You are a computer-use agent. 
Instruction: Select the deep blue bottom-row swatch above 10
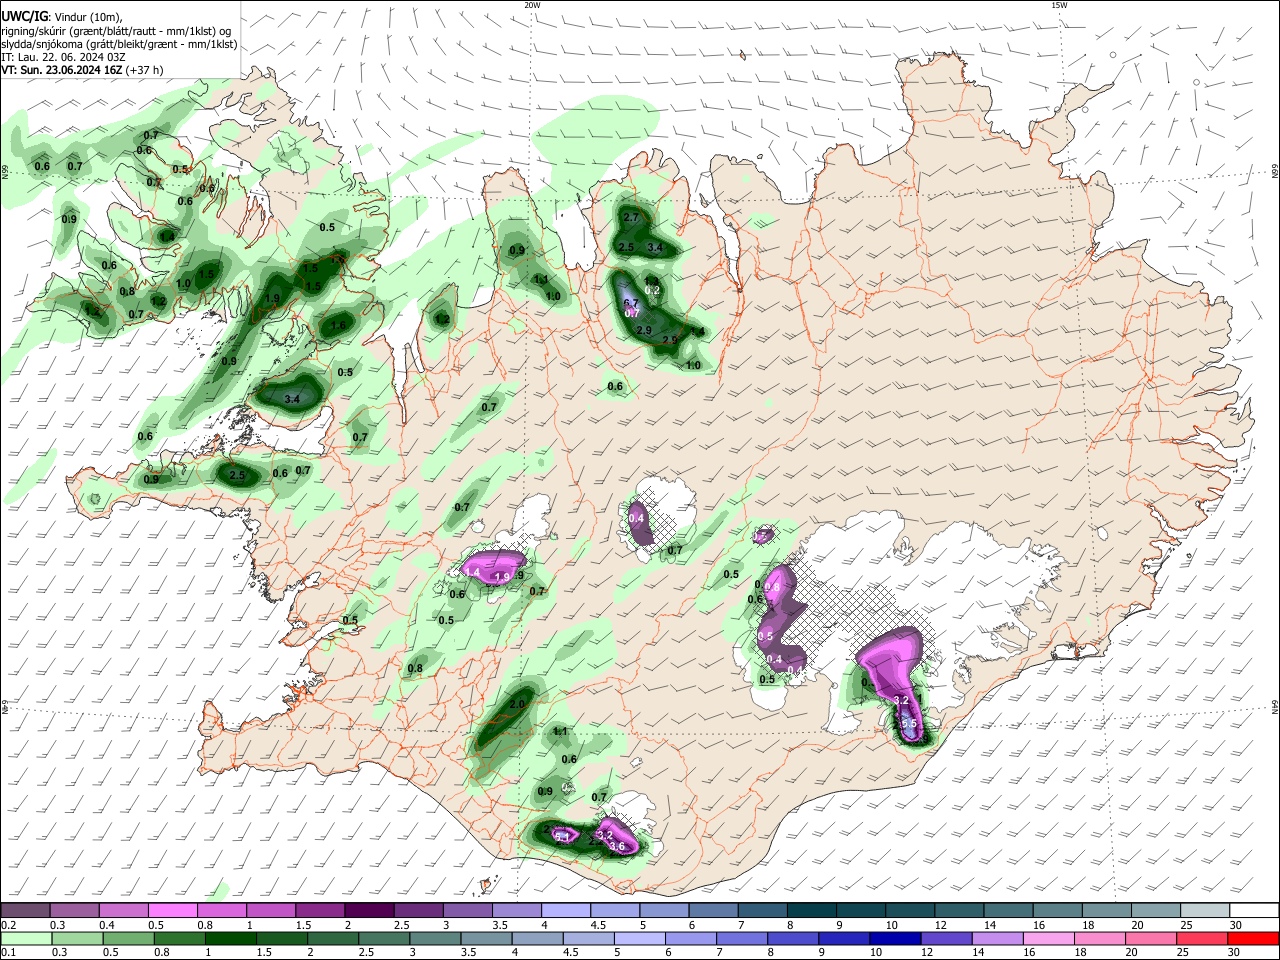(896, 939)
